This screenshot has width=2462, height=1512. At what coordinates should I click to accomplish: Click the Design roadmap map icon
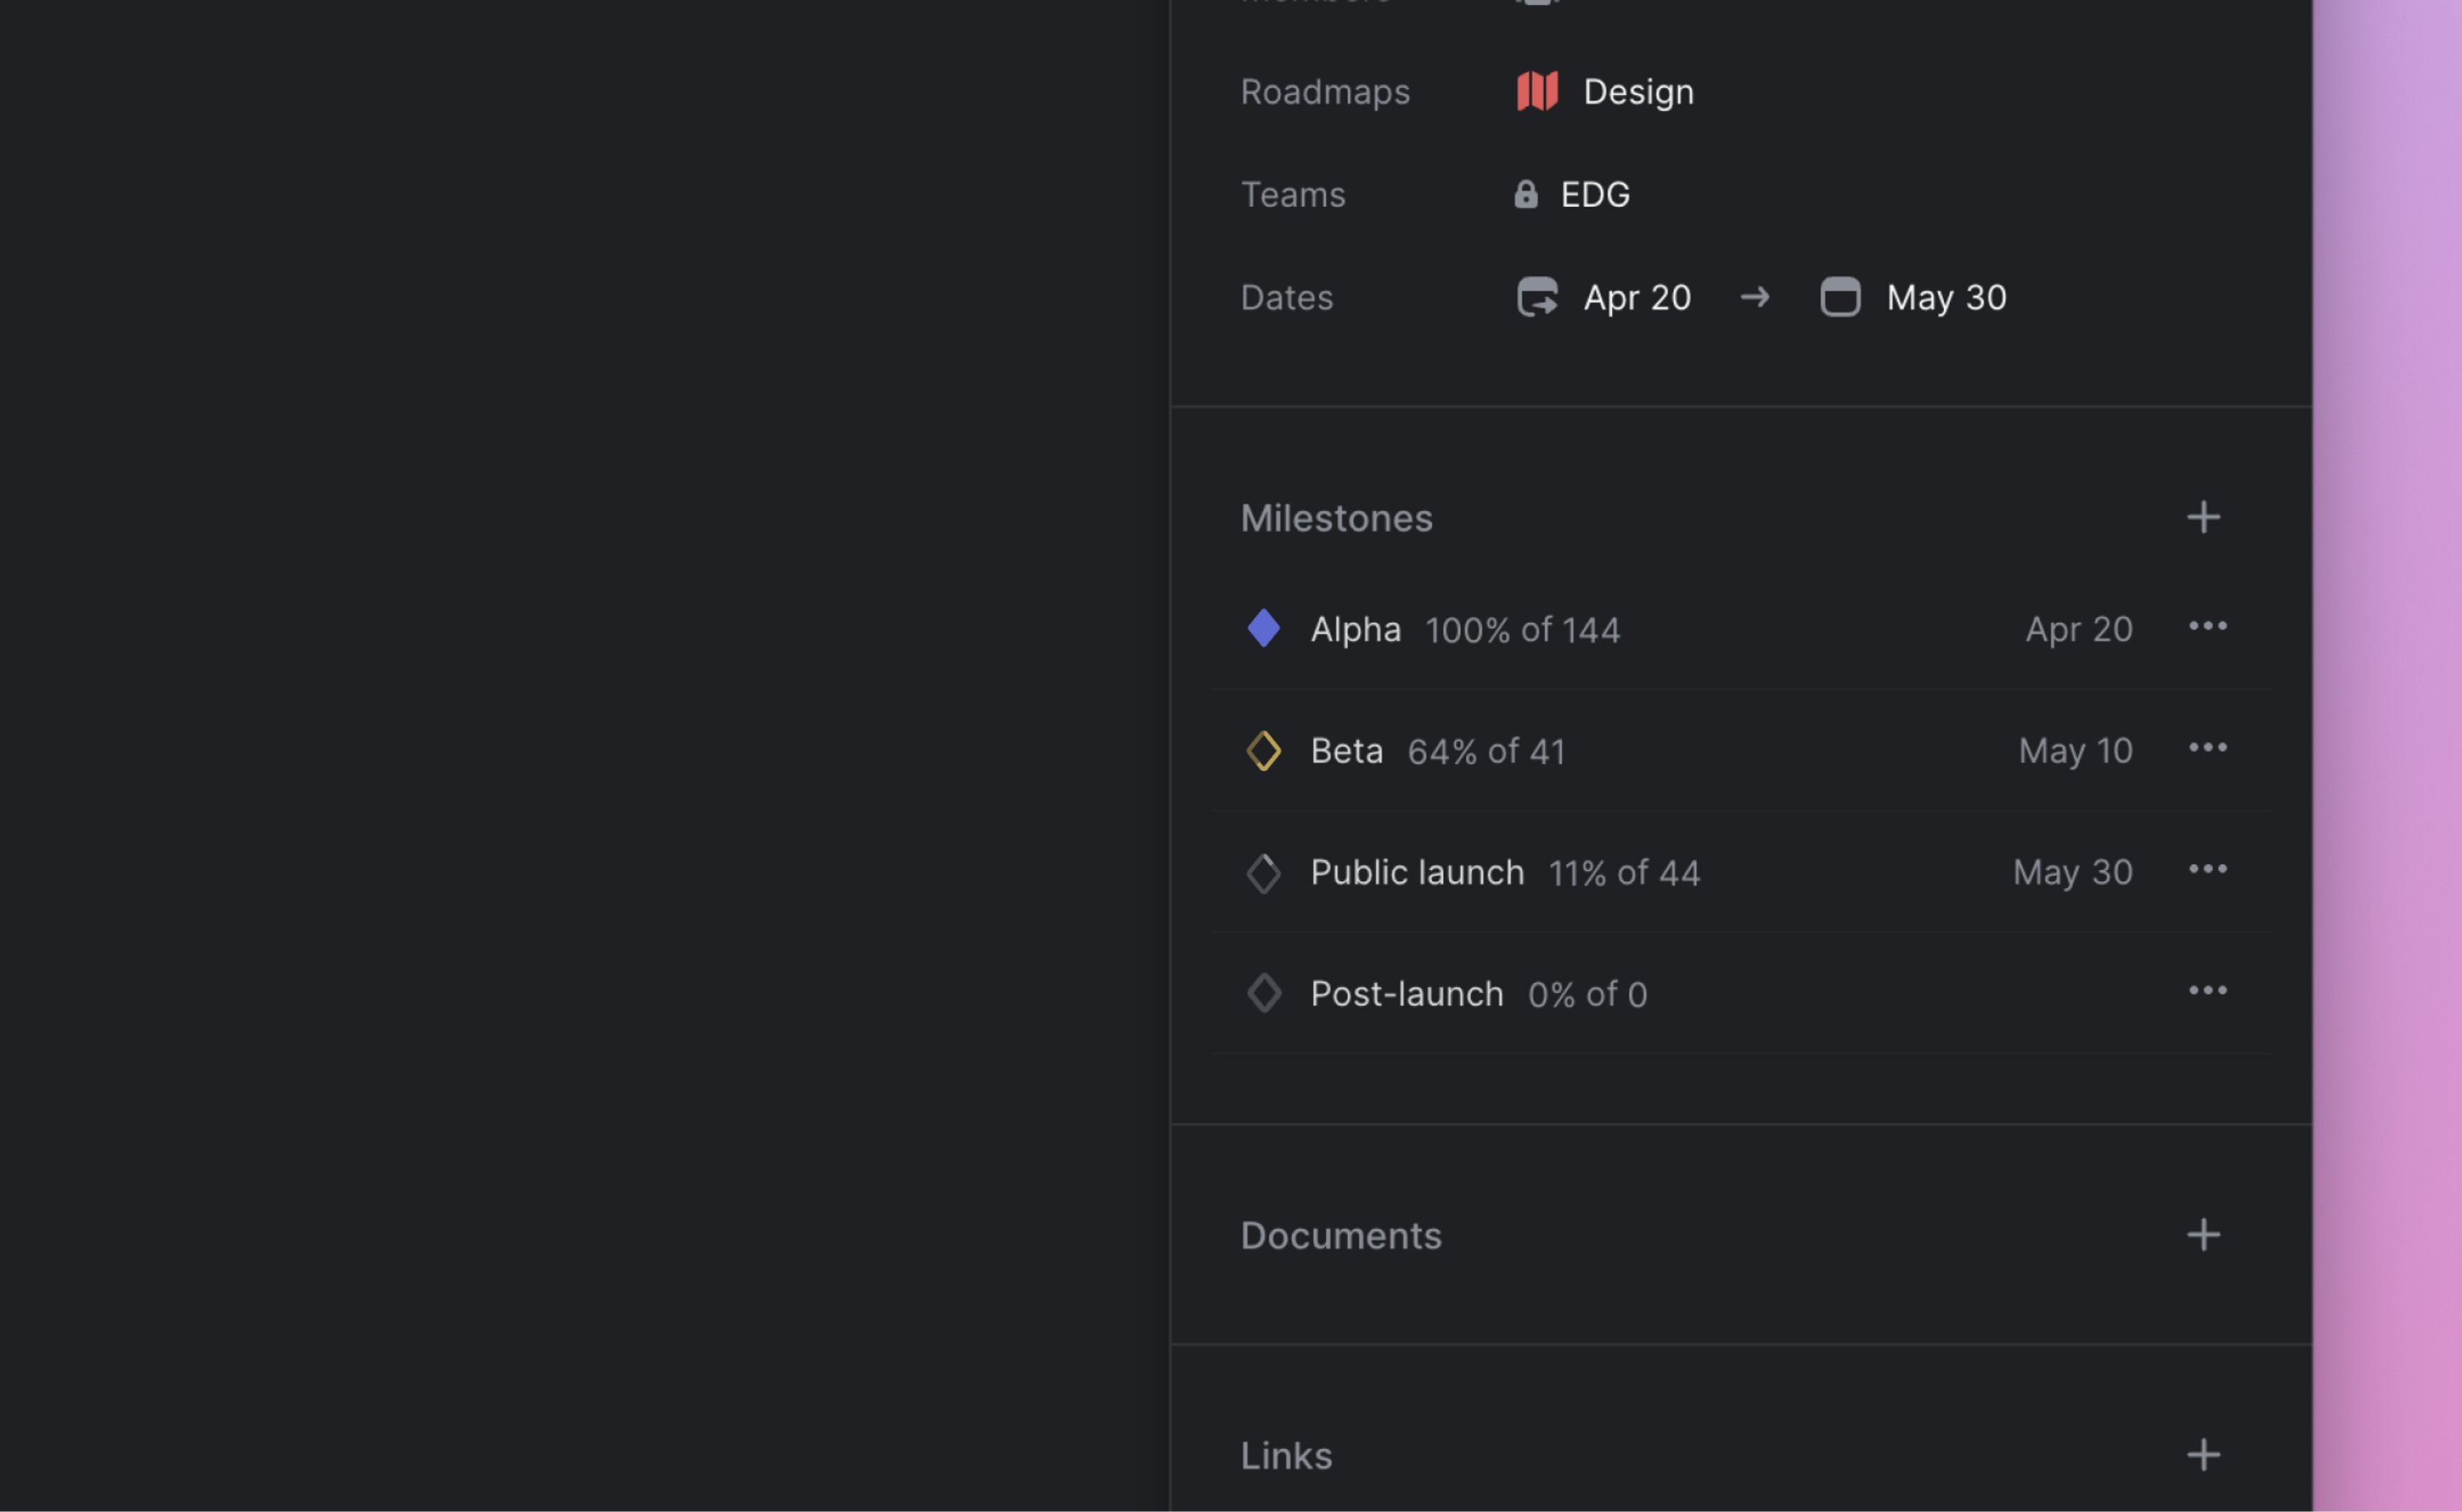[1537, 91]
